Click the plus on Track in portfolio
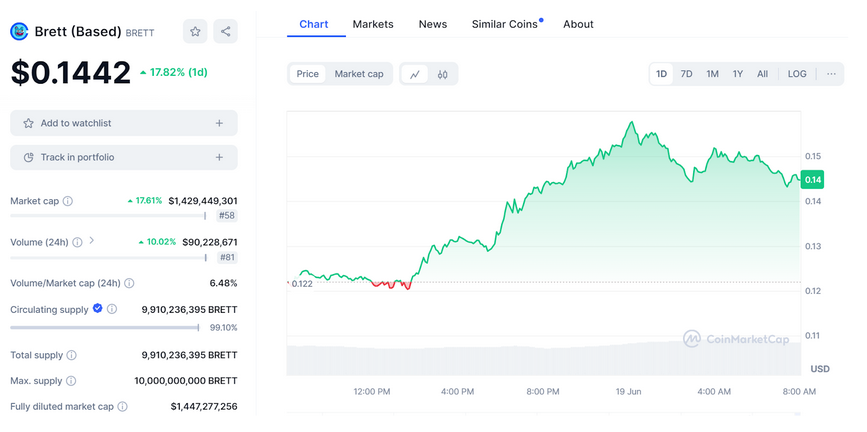This screenshot has width=867, height=432. (220, 158)
